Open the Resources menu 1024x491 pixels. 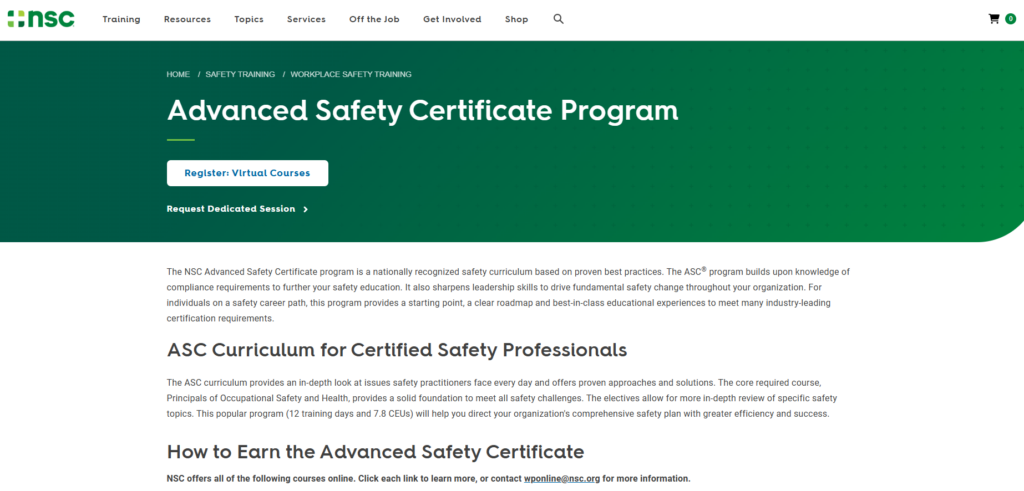187,20
